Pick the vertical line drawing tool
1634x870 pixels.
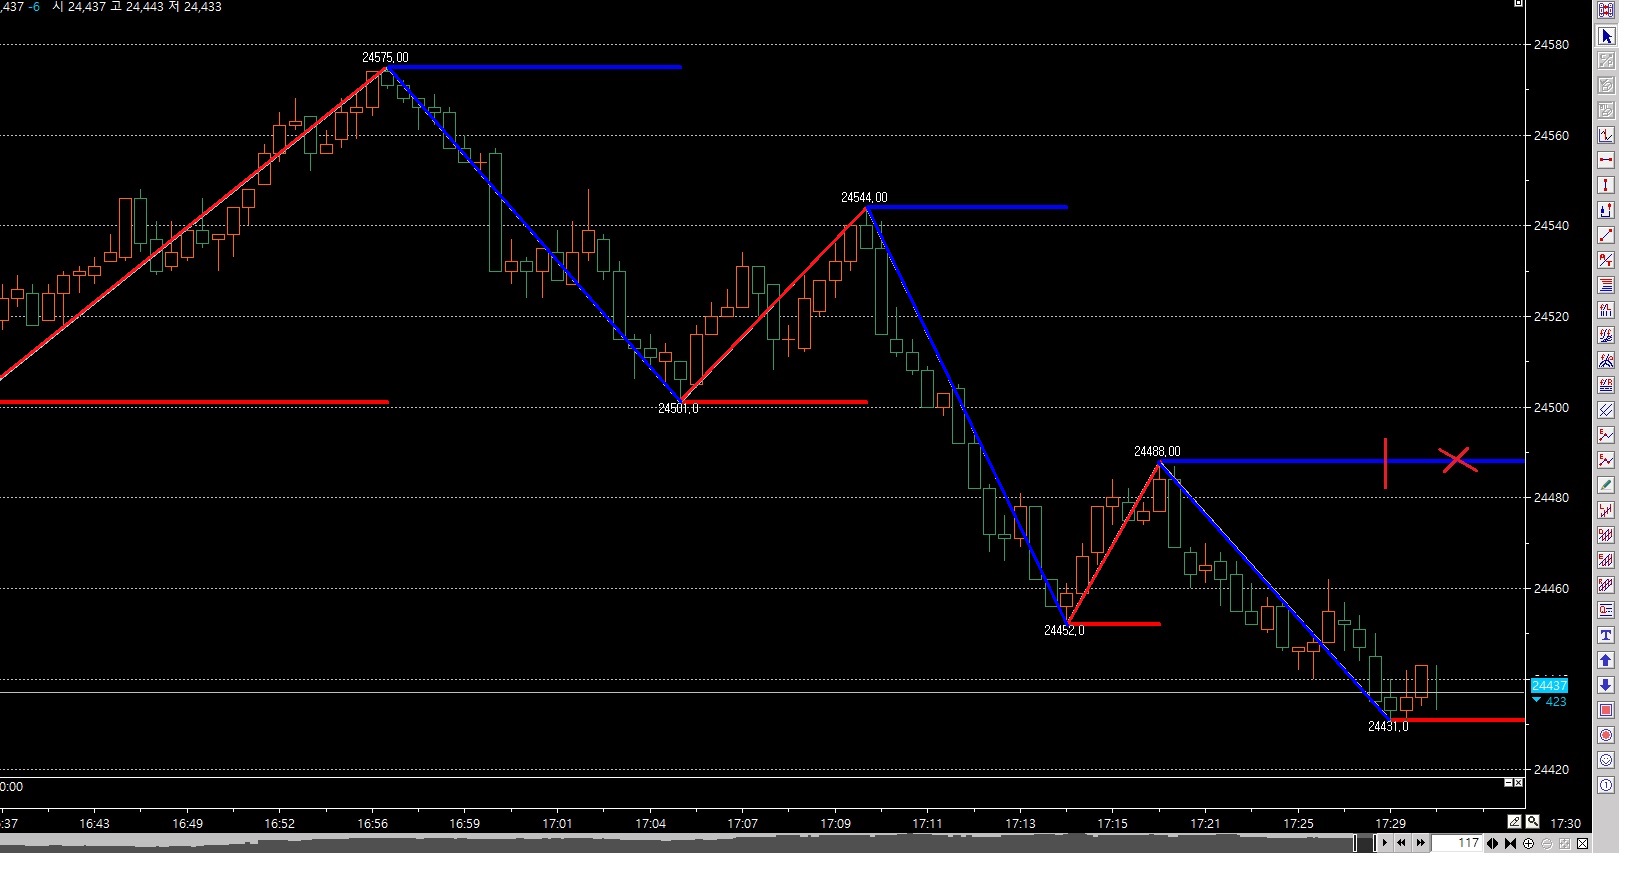(1606, 186)
